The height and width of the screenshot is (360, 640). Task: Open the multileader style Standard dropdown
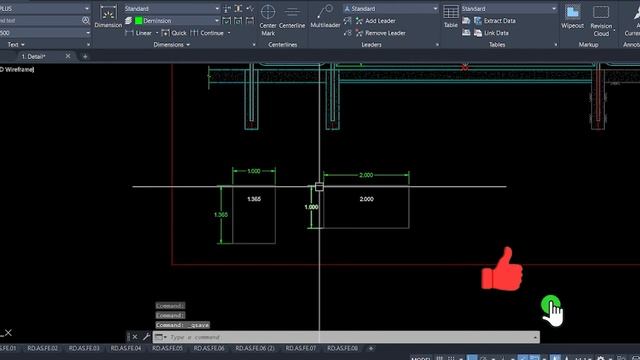point(435,9)
